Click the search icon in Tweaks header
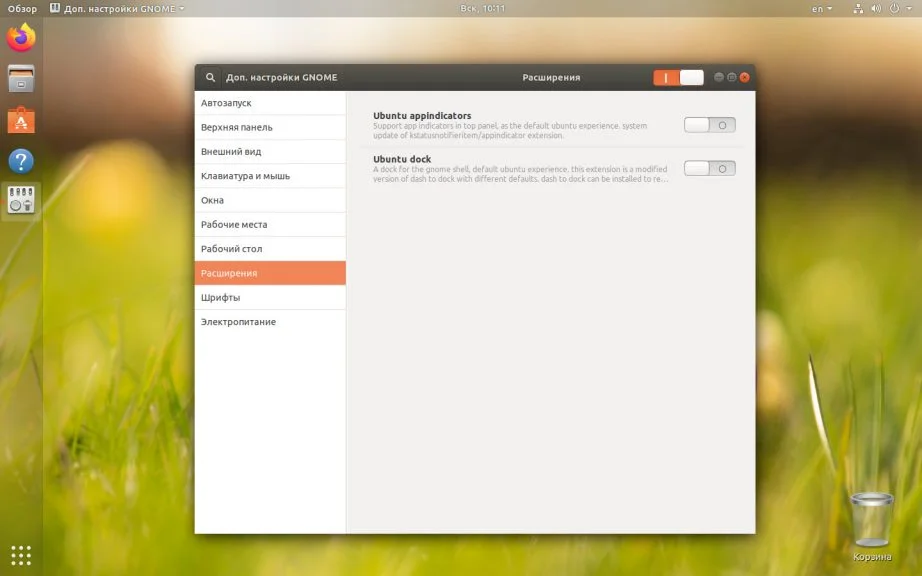The image size is (922, 576). [x=210, y=77]
